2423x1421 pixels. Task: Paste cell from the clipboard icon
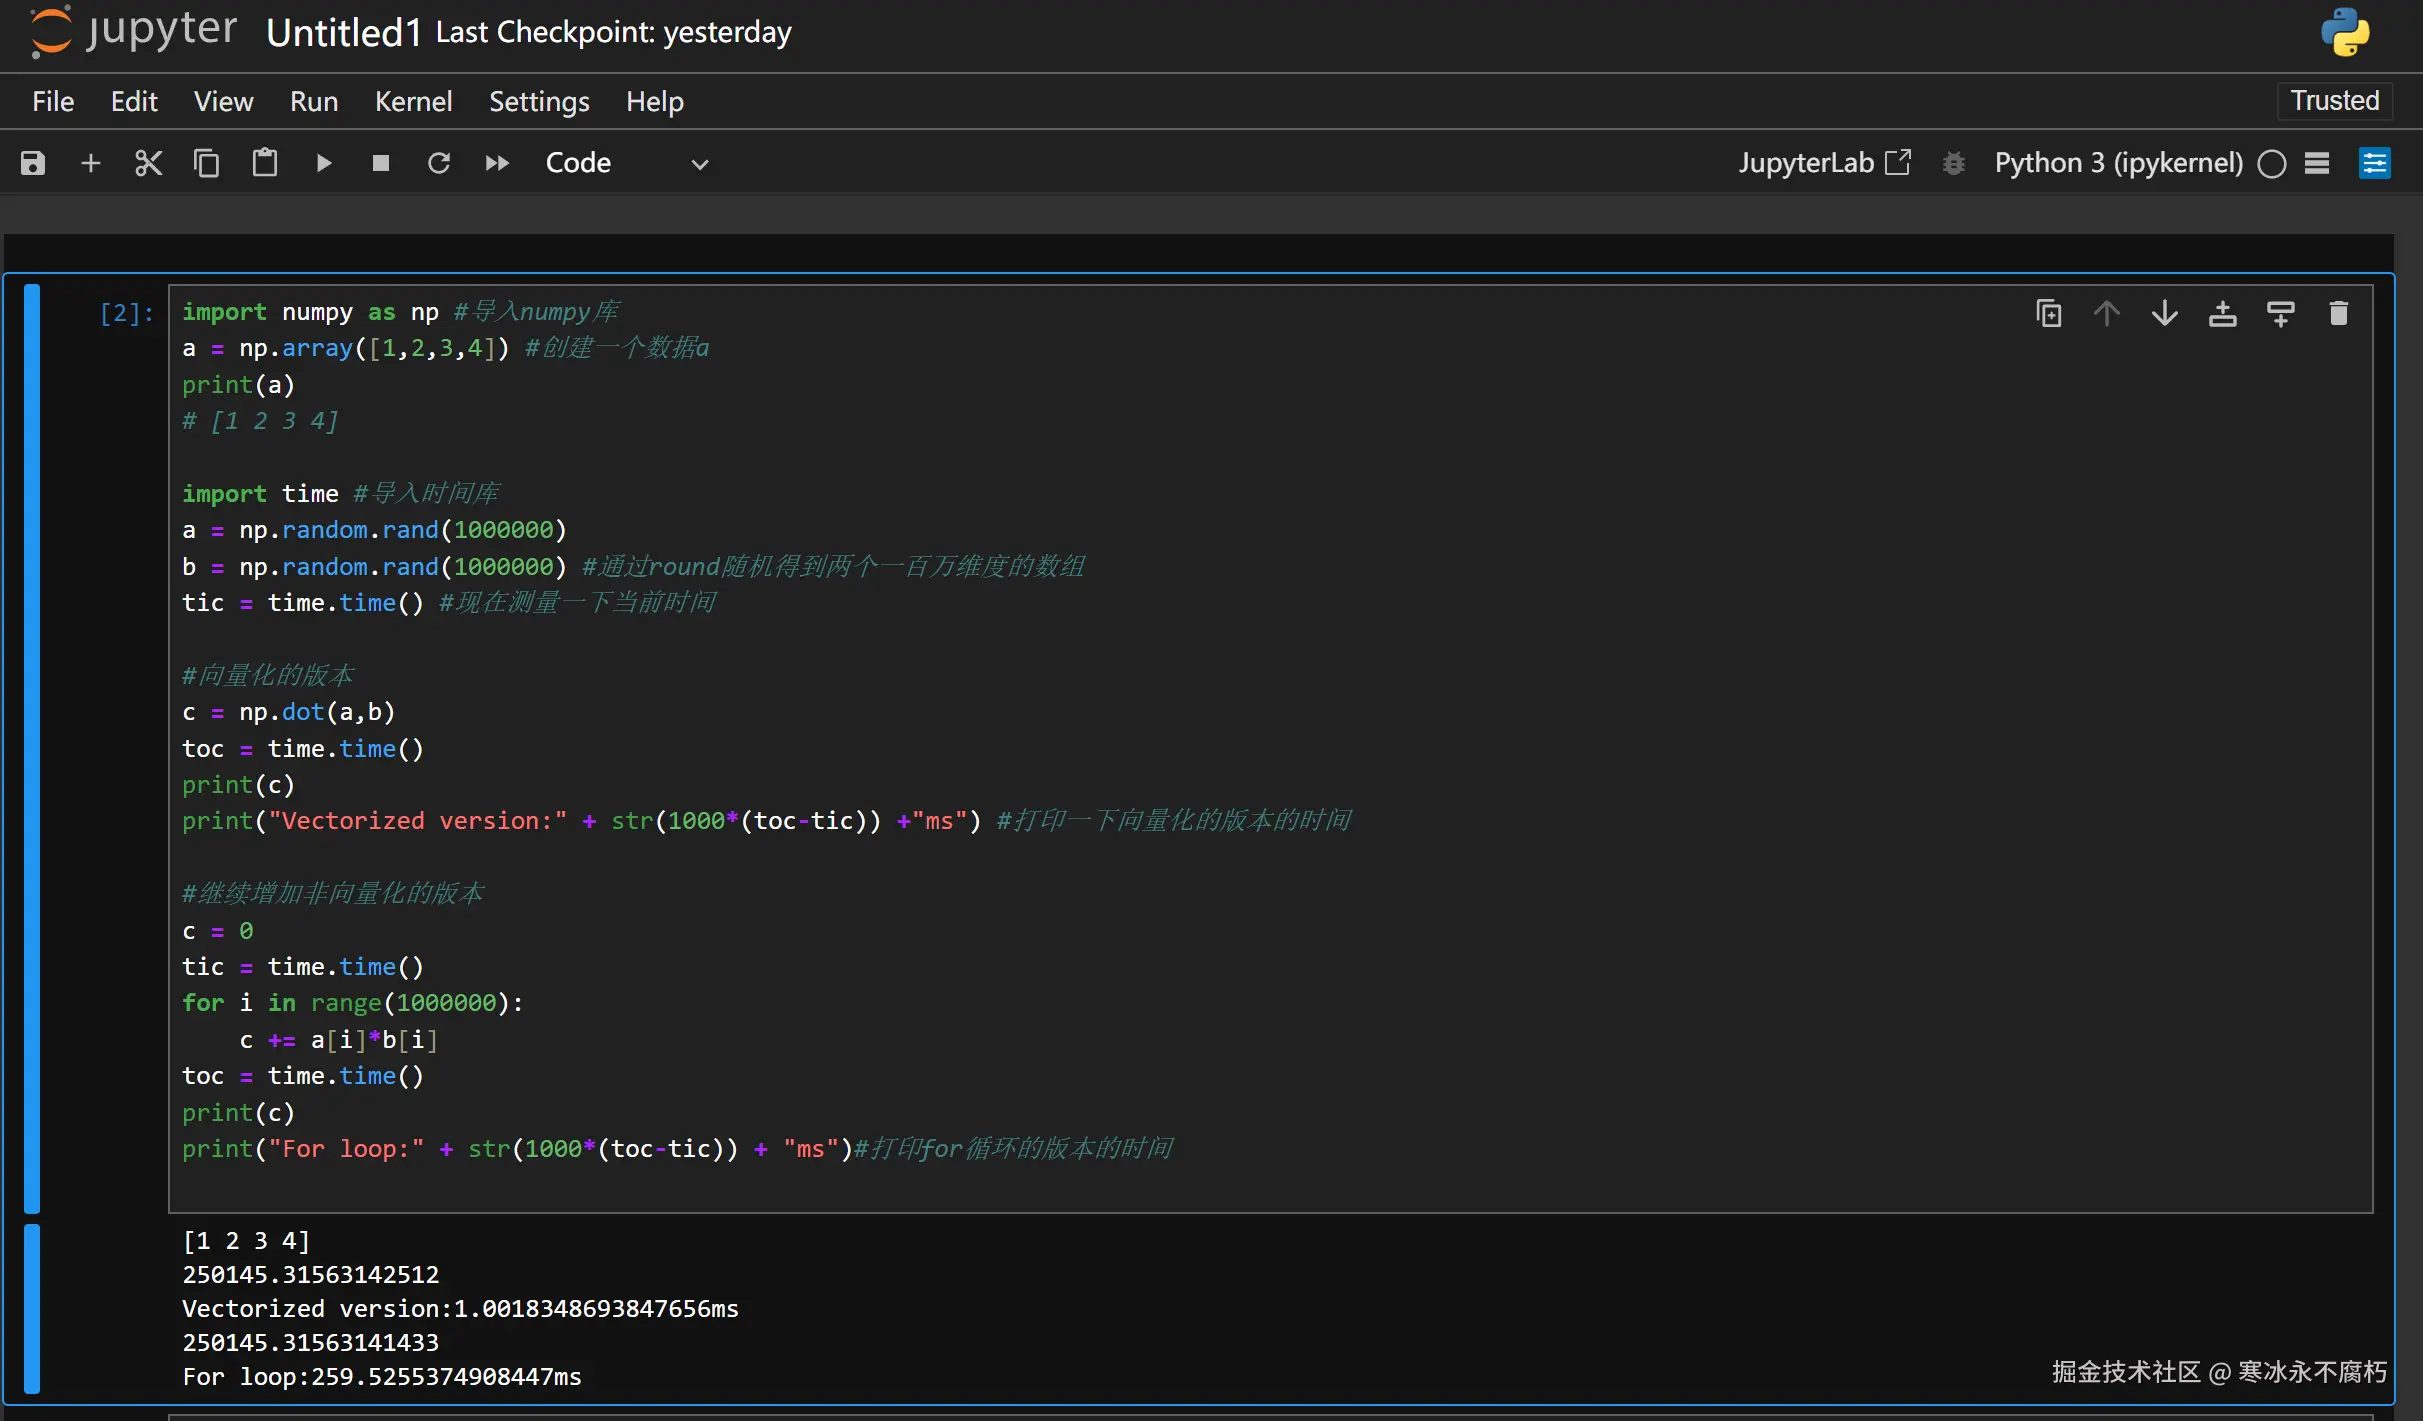(x=265, y=163)
